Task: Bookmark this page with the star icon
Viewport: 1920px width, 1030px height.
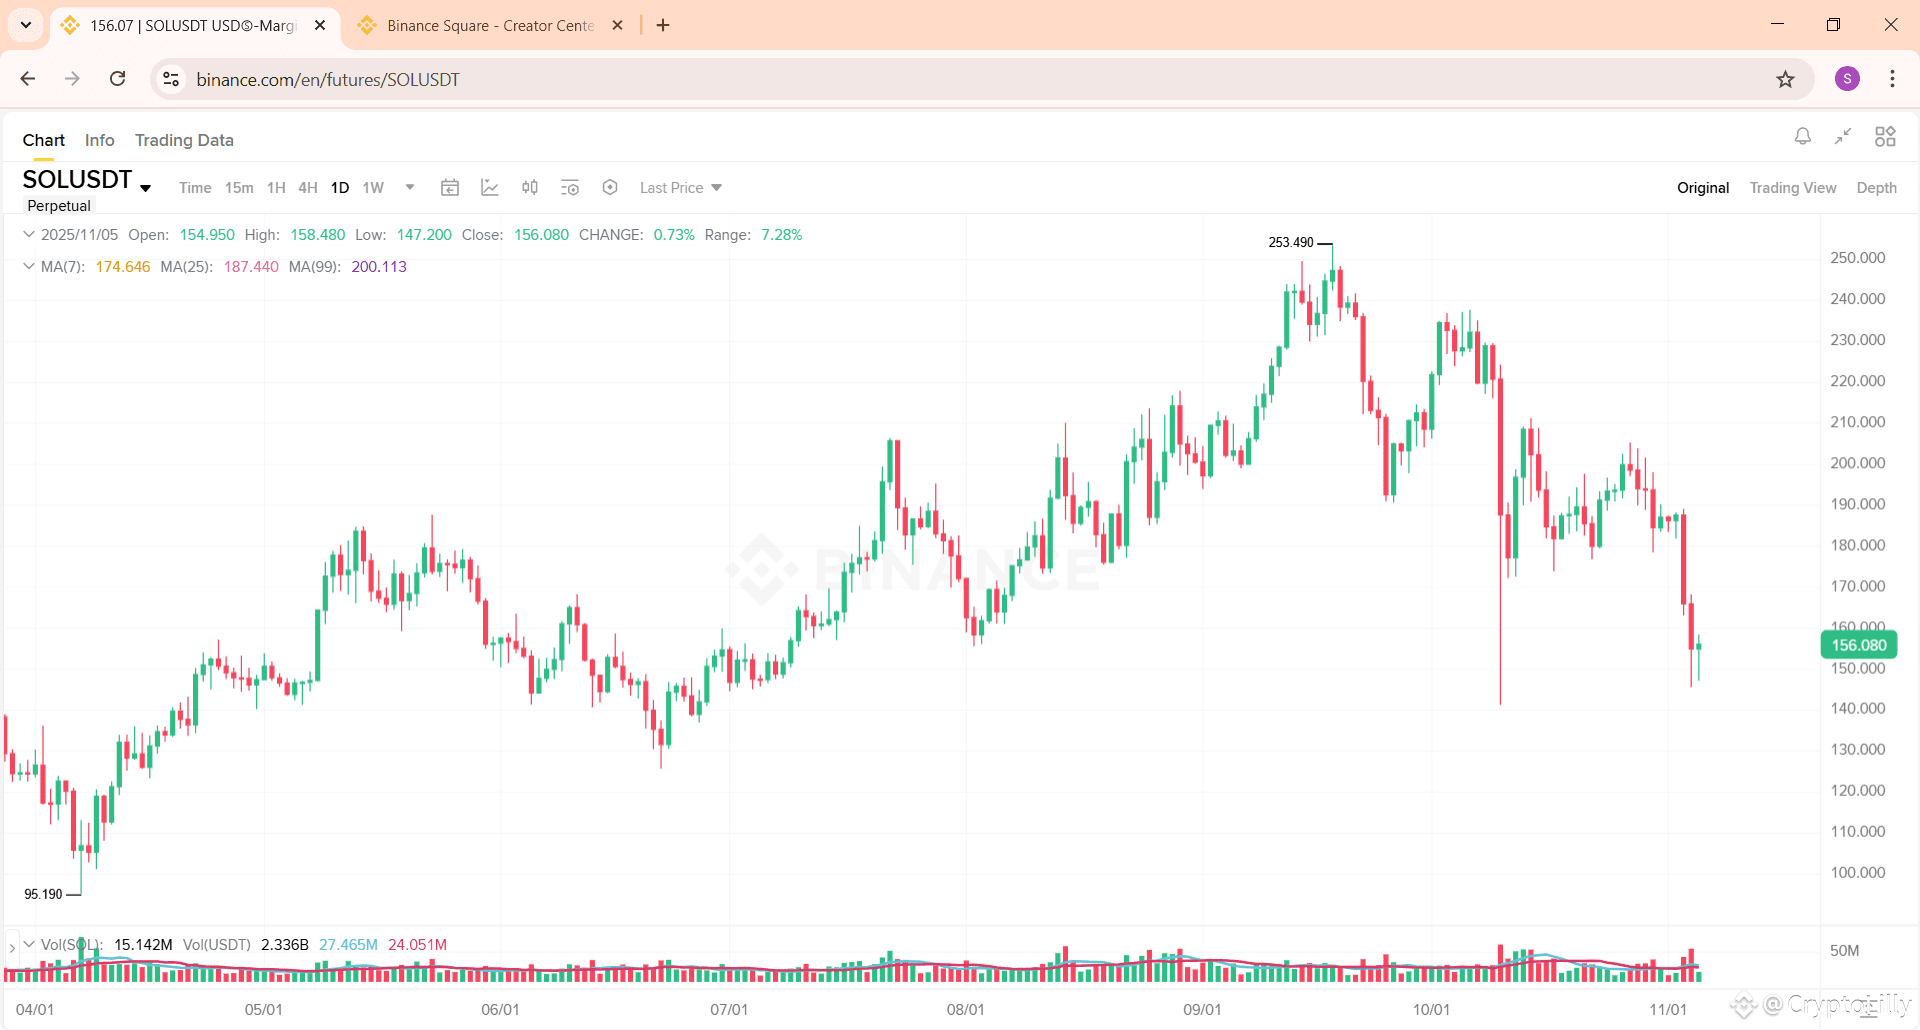Action: click(x=1785, y=79)
